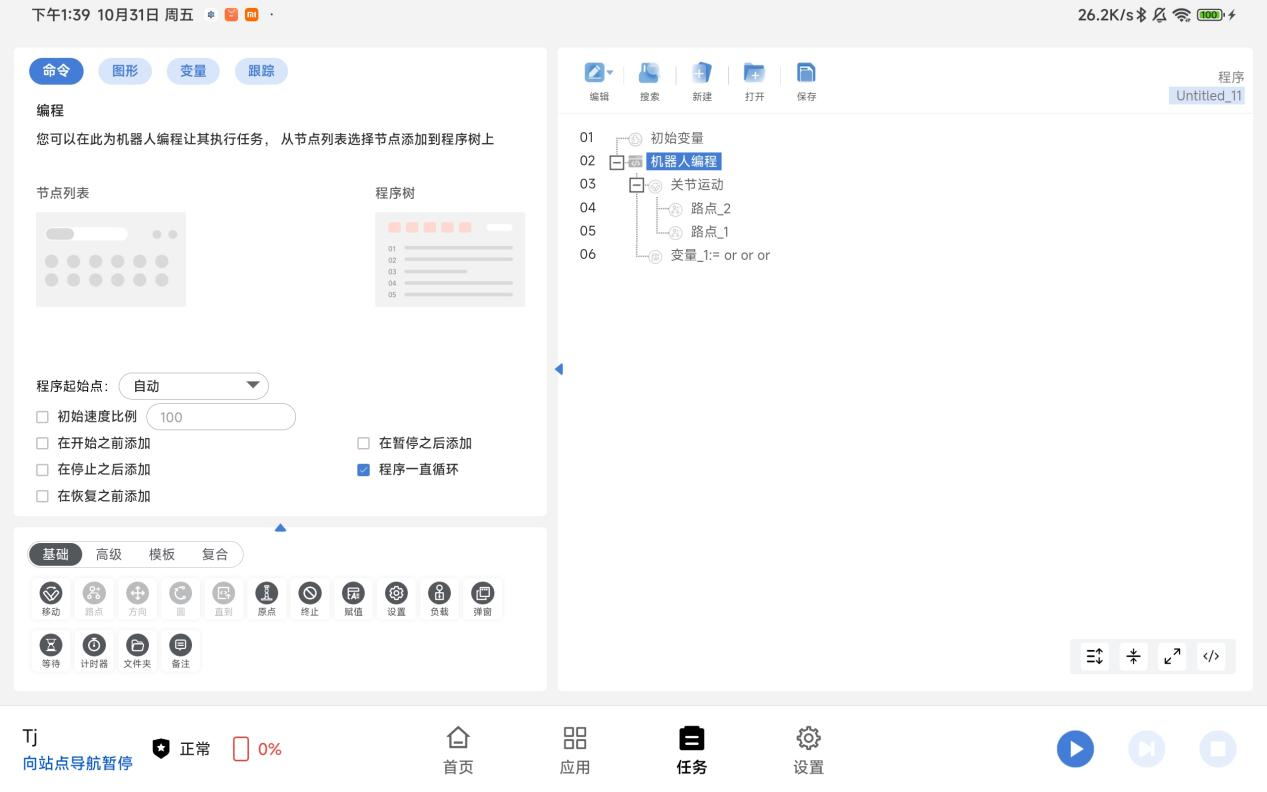Go to 首页 in bottom navigation

click(458, 750)
